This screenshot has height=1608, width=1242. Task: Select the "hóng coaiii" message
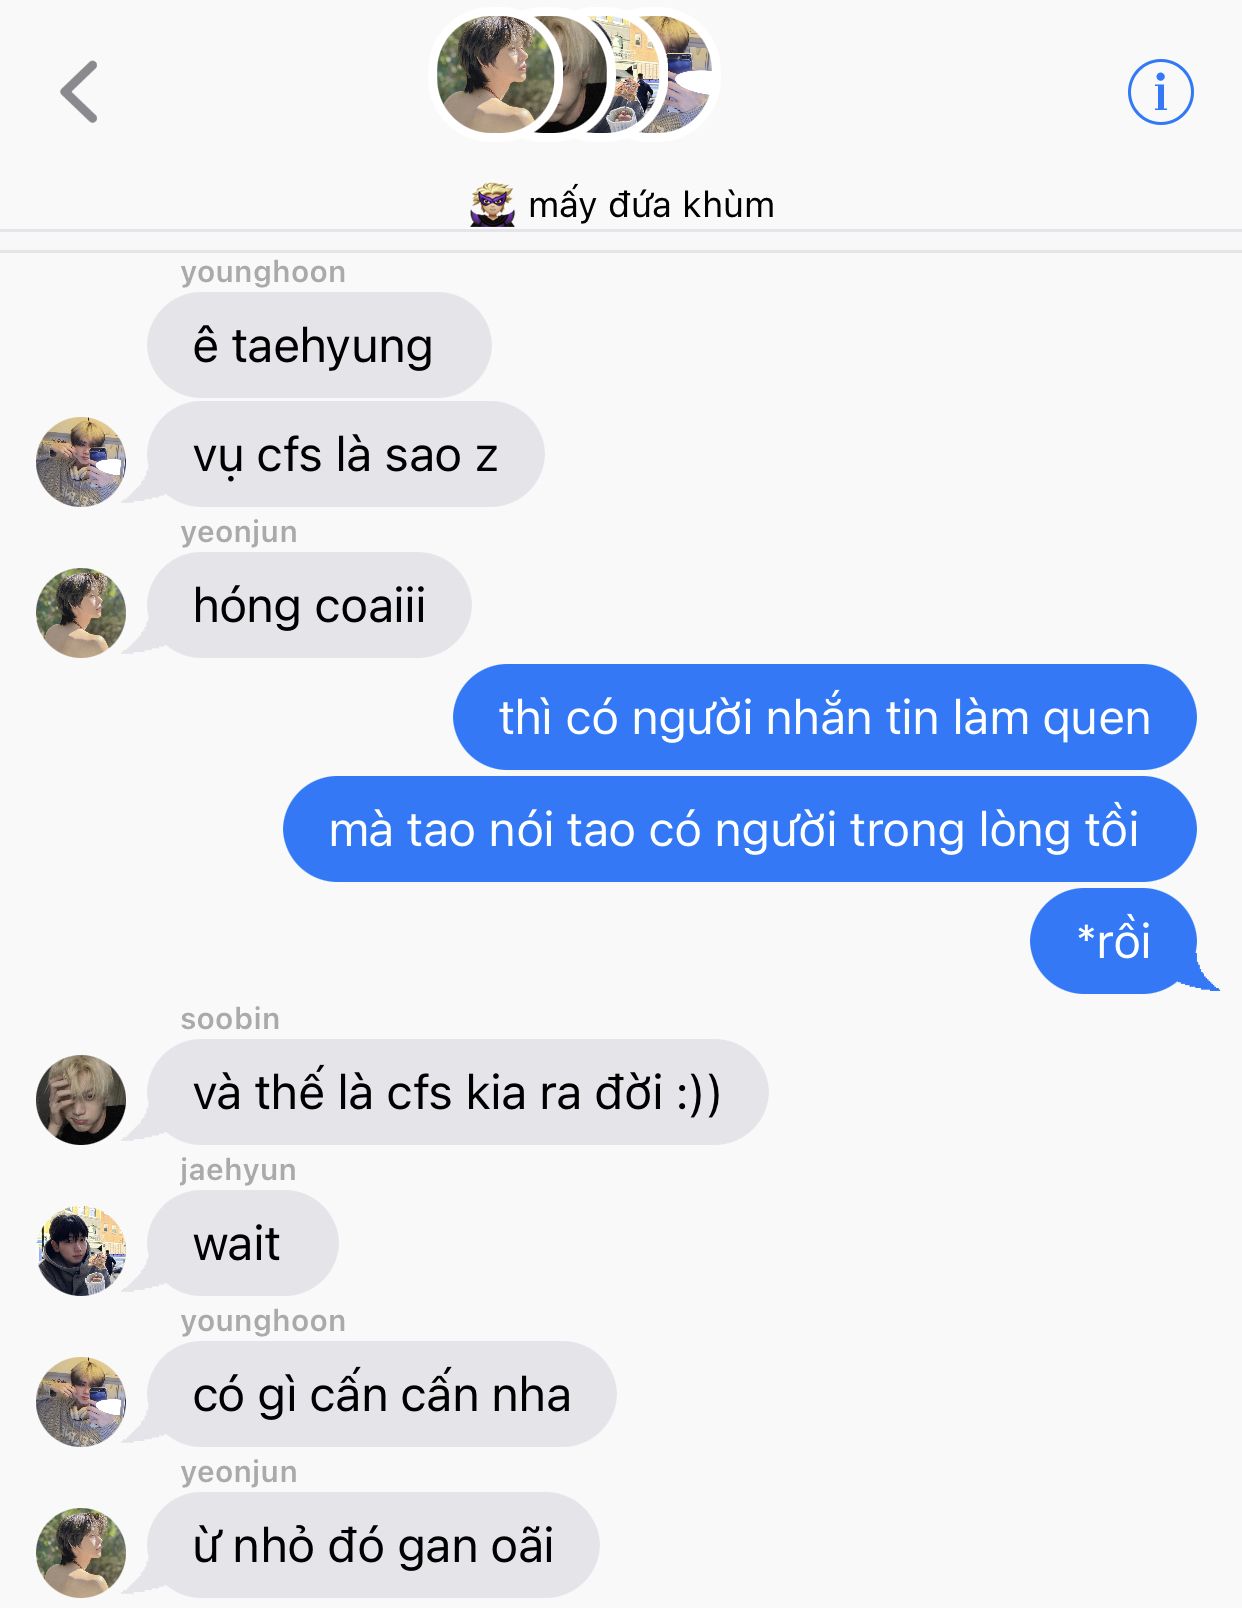[x=309, y=605]
